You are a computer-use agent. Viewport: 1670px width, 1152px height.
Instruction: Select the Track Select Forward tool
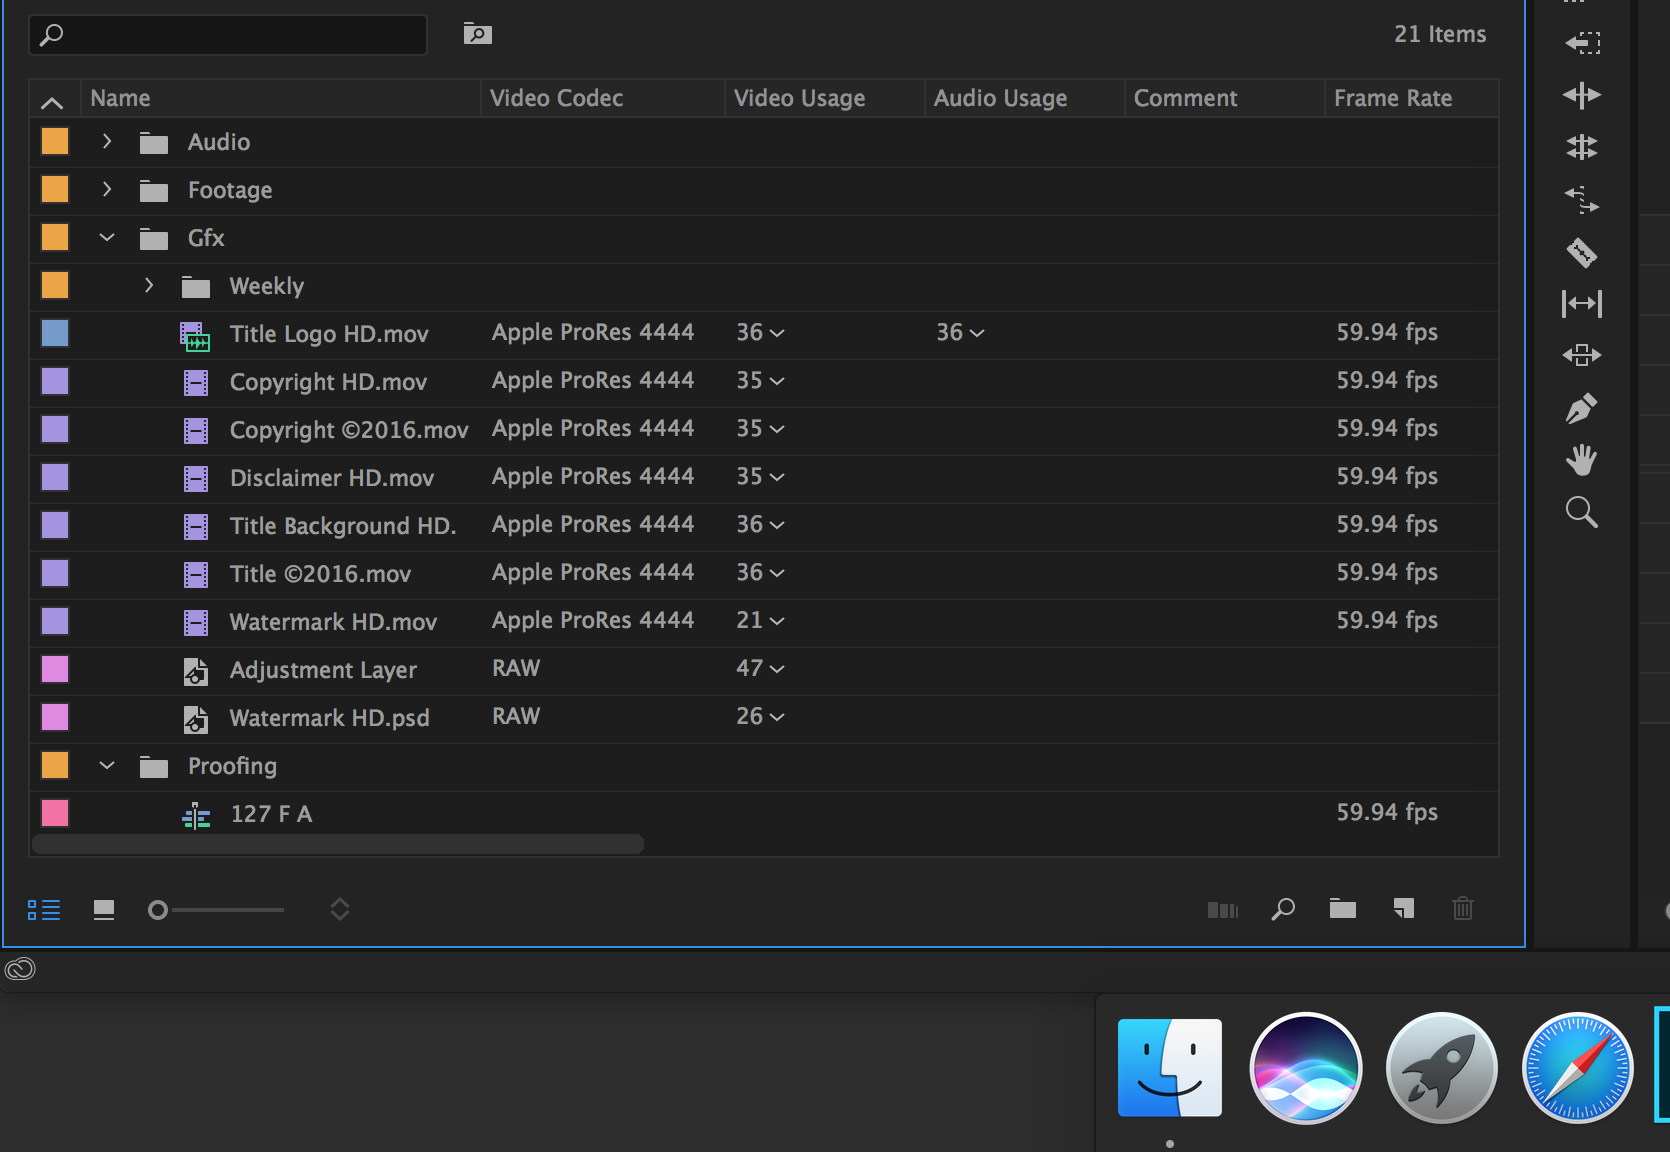pyautogui.click(x=1582, y=43)
